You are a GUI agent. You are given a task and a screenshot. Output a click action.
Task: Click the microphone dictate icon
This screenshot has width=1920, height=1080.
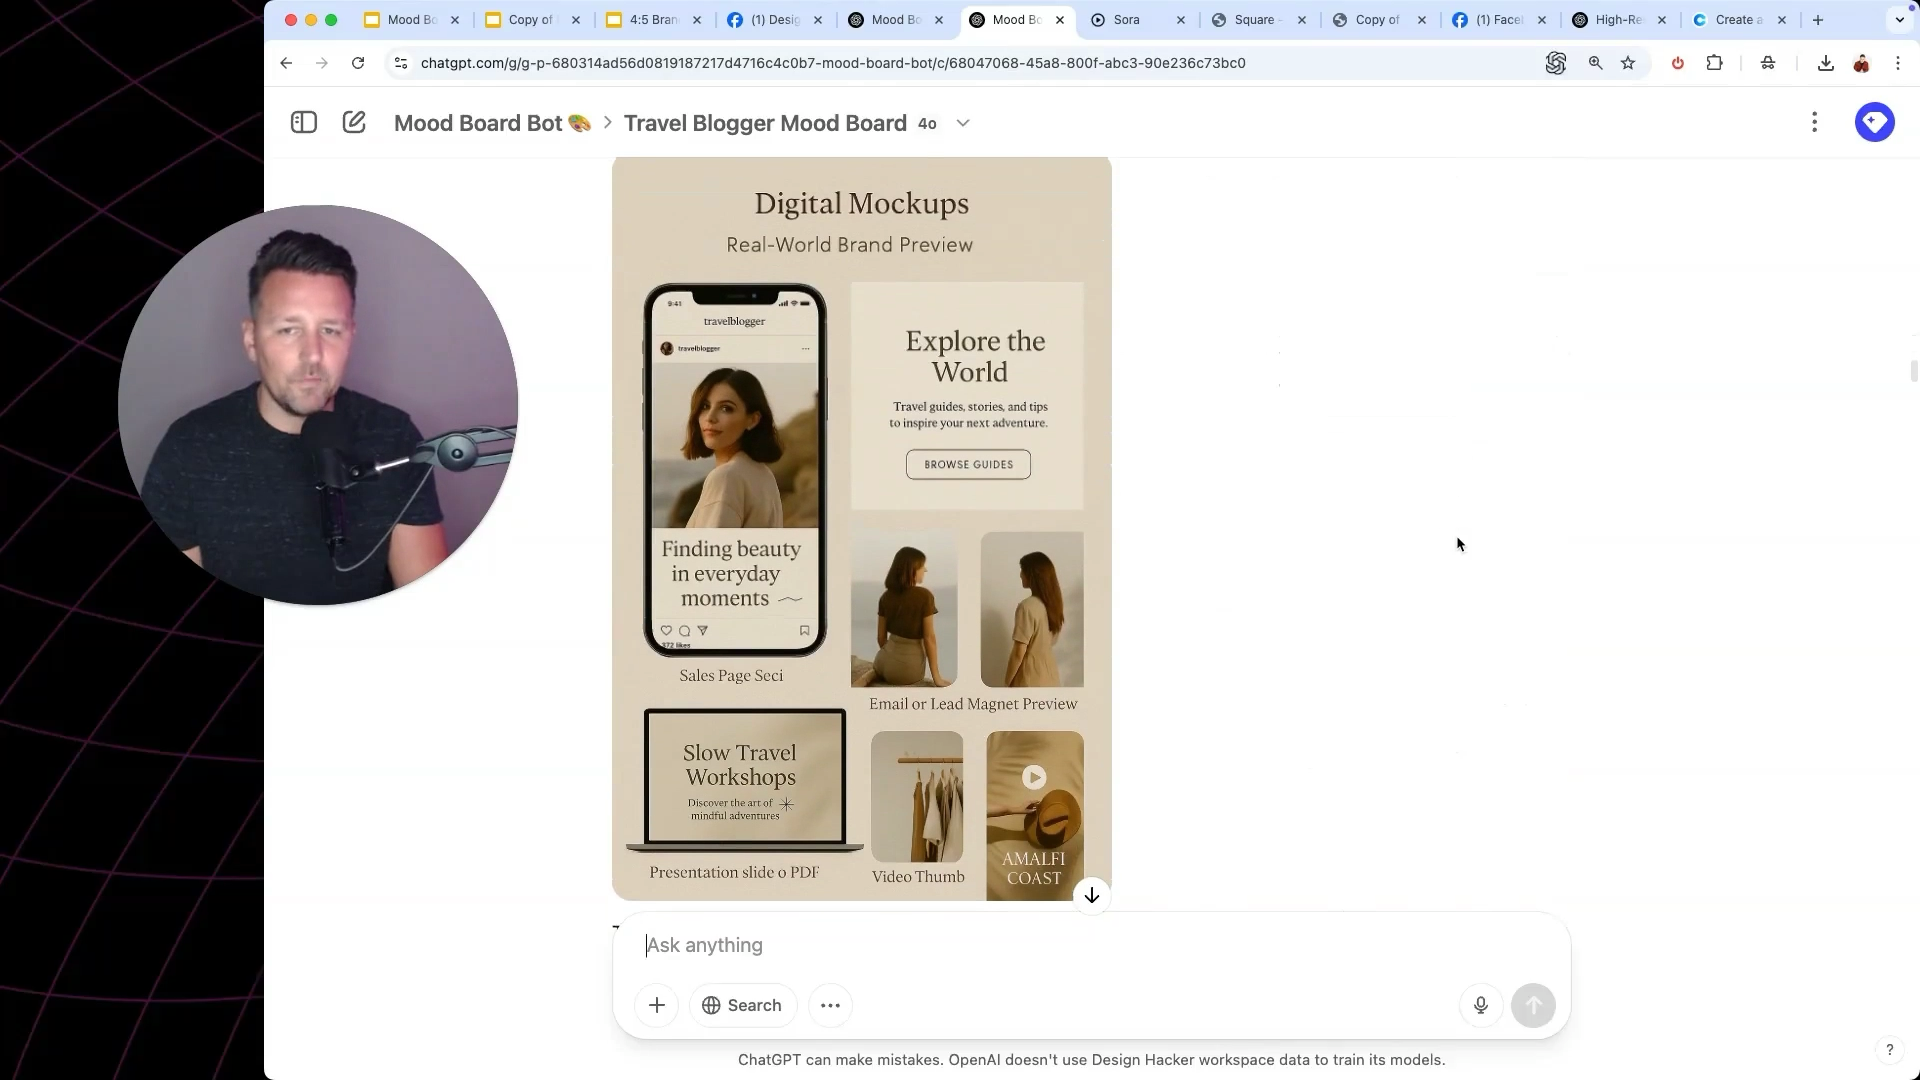pyautogui.click(x=1481, y=1005)
